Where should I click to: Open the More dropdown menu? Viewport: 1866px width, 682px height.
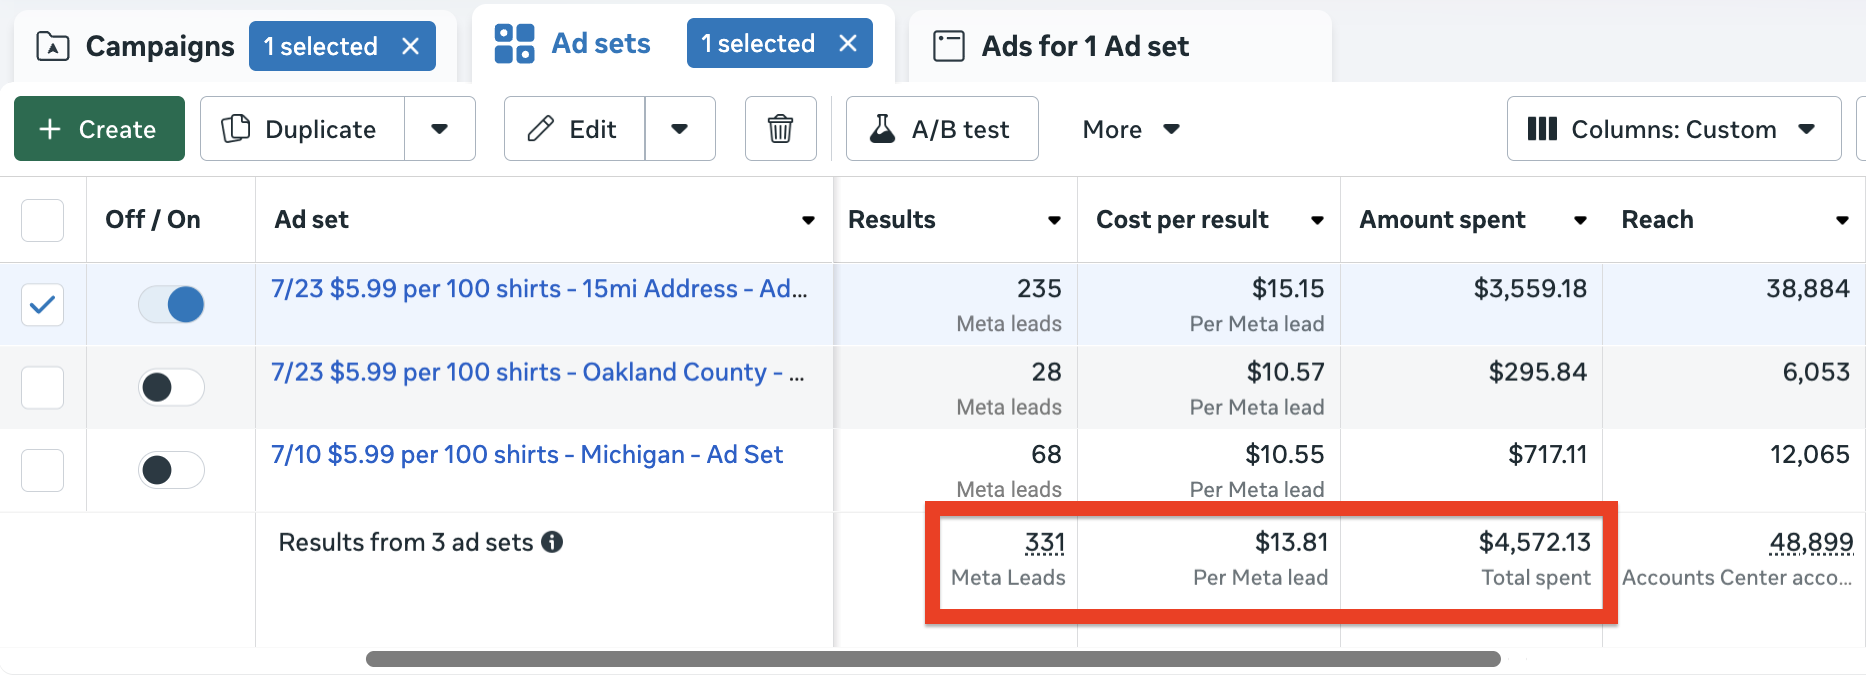click(x=1130, y=129)
